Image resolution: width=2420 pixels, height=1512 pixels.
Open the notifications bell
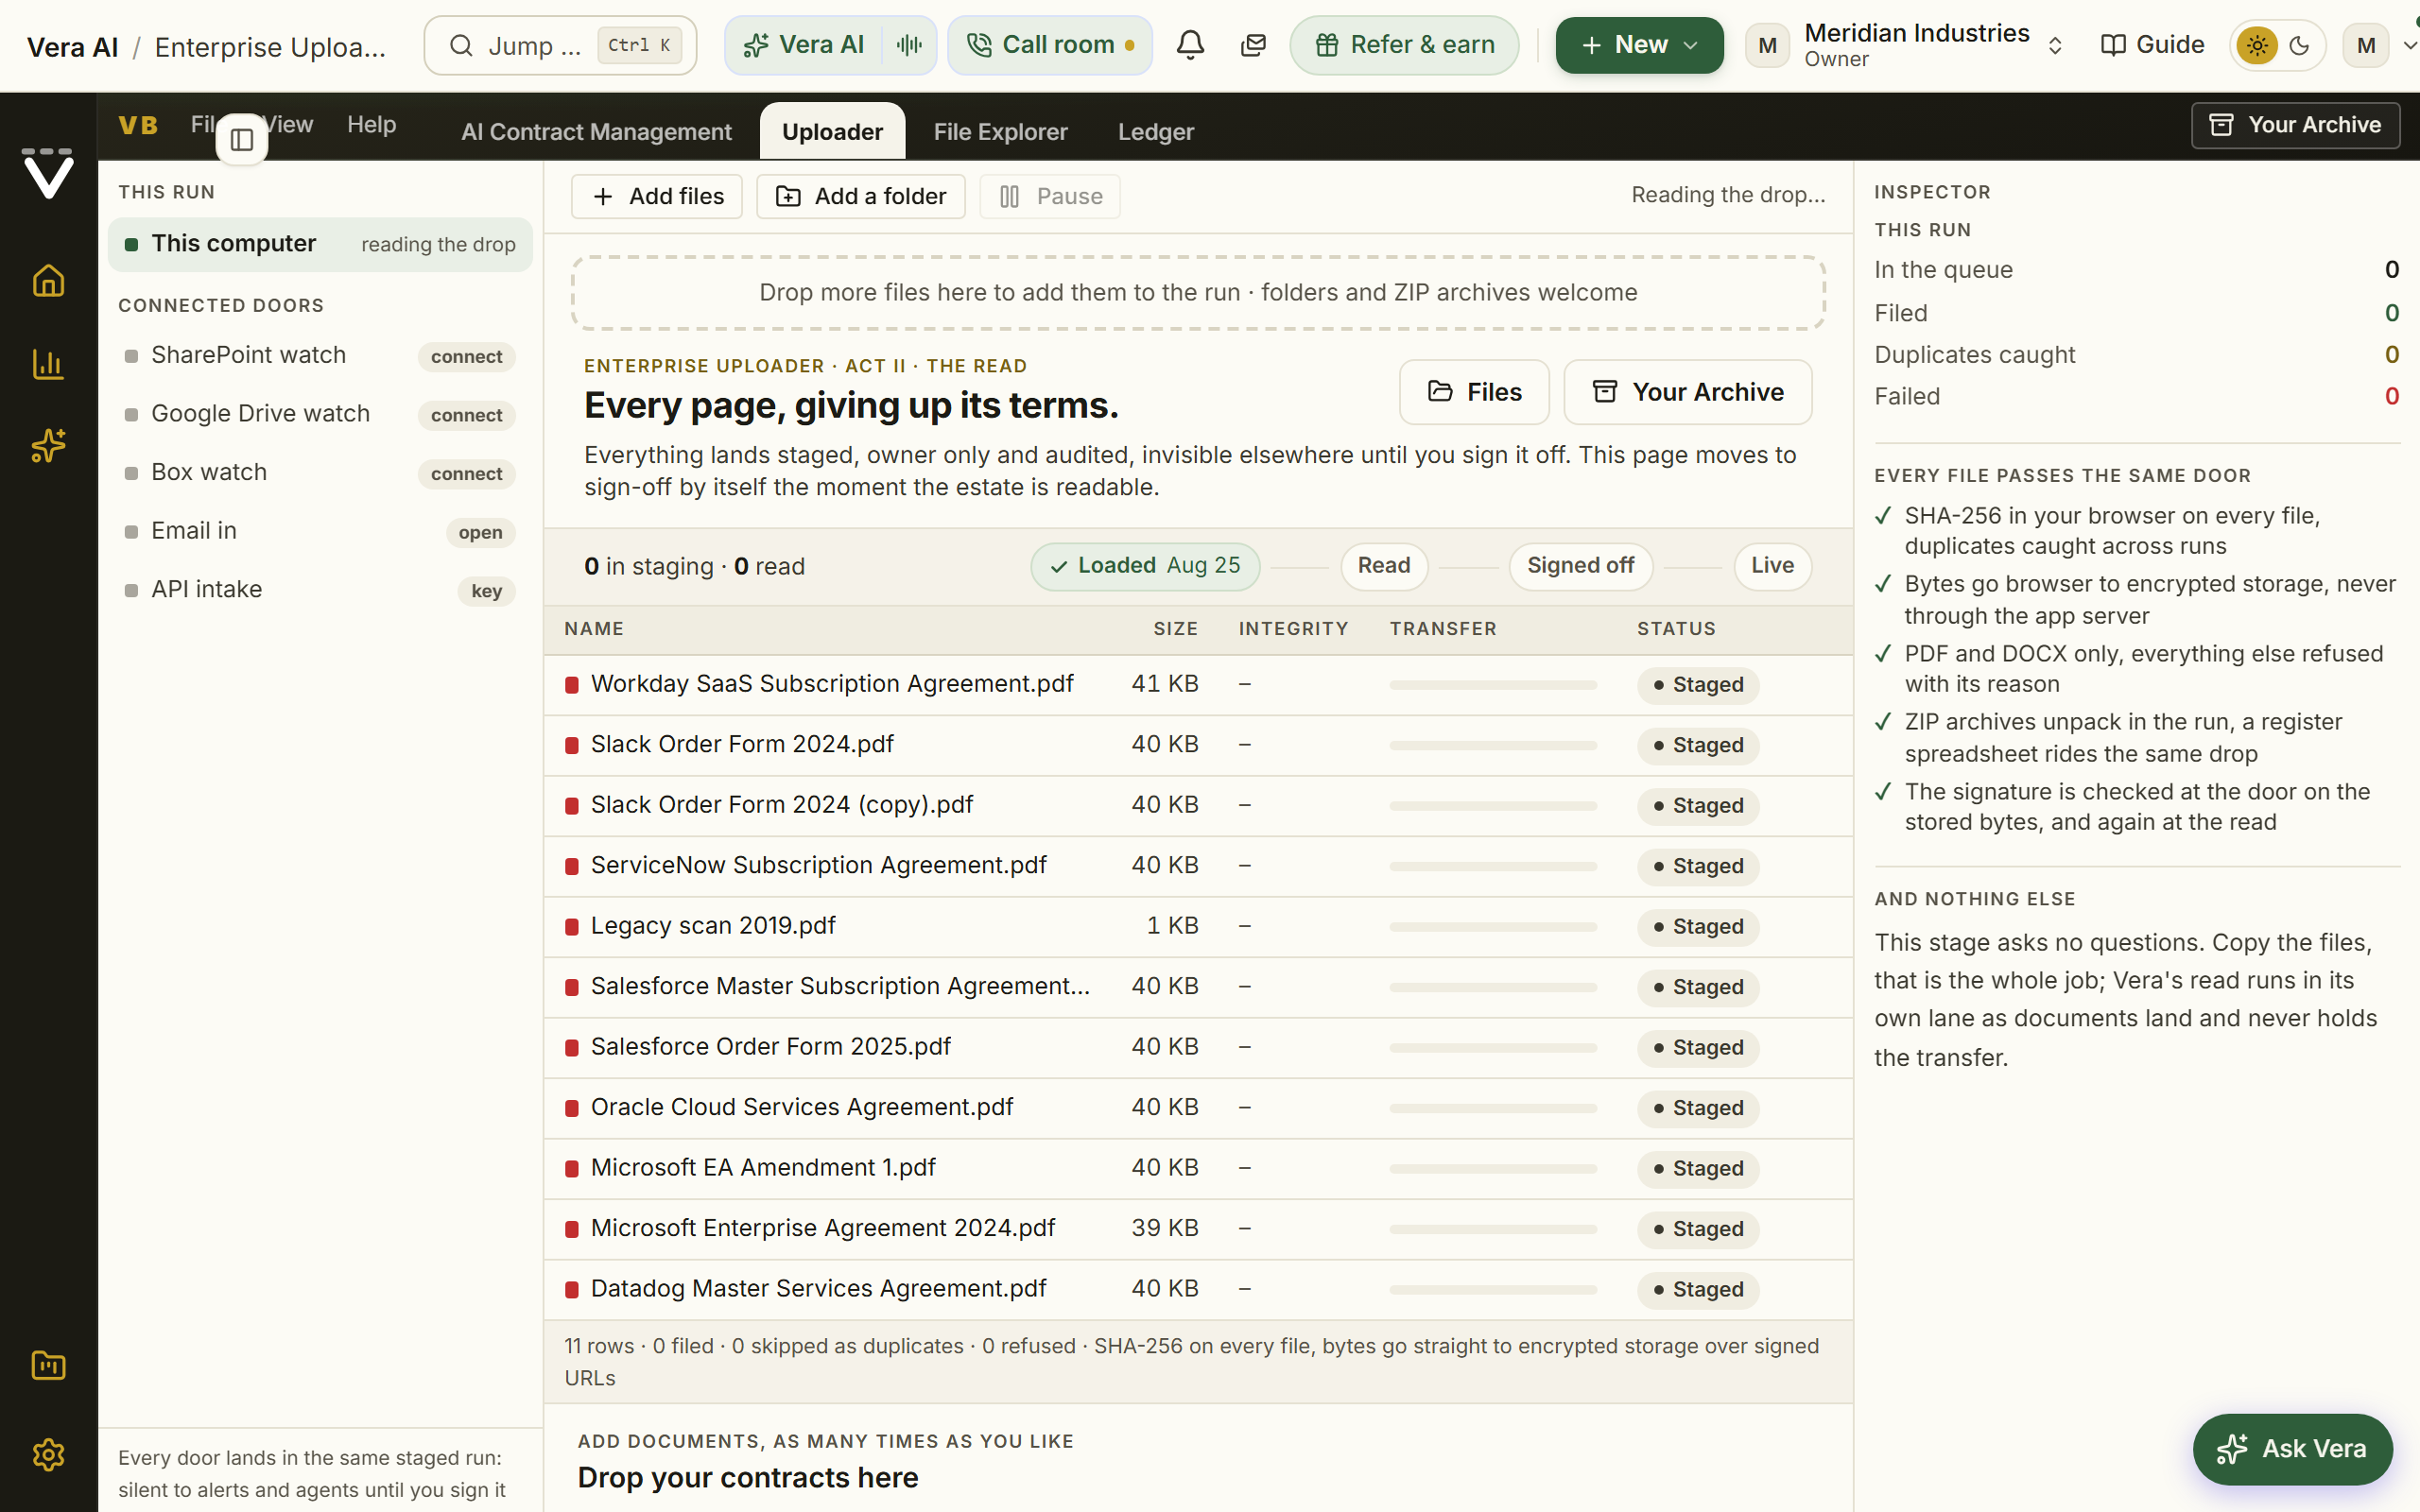tap(1190, 45)
